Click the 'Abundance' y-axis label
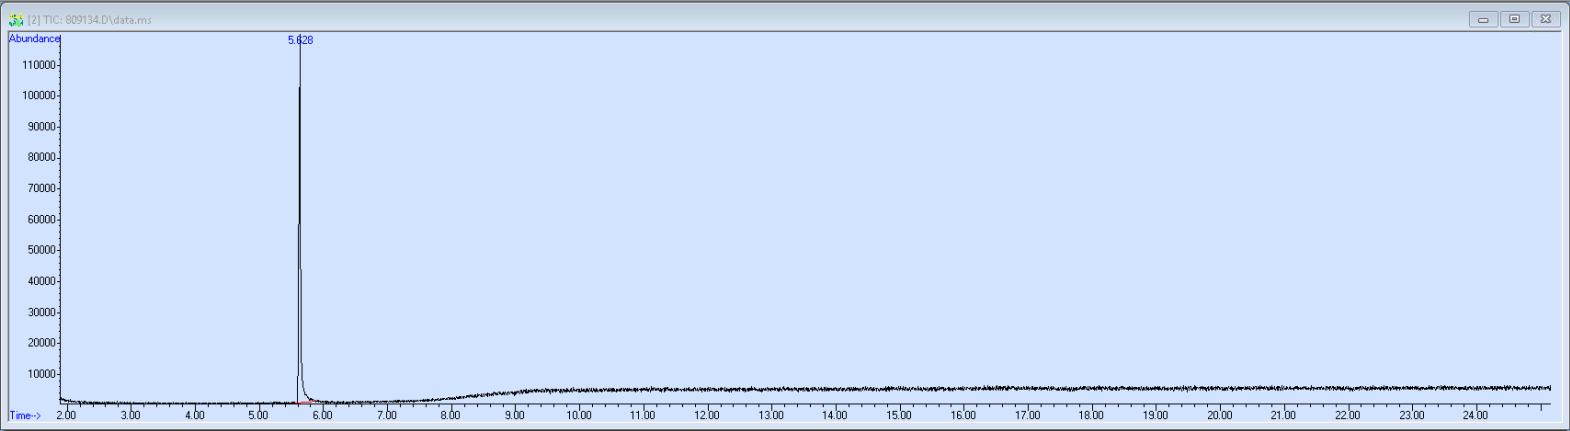This screenshot has height=431, width=1570. [35, 39]
